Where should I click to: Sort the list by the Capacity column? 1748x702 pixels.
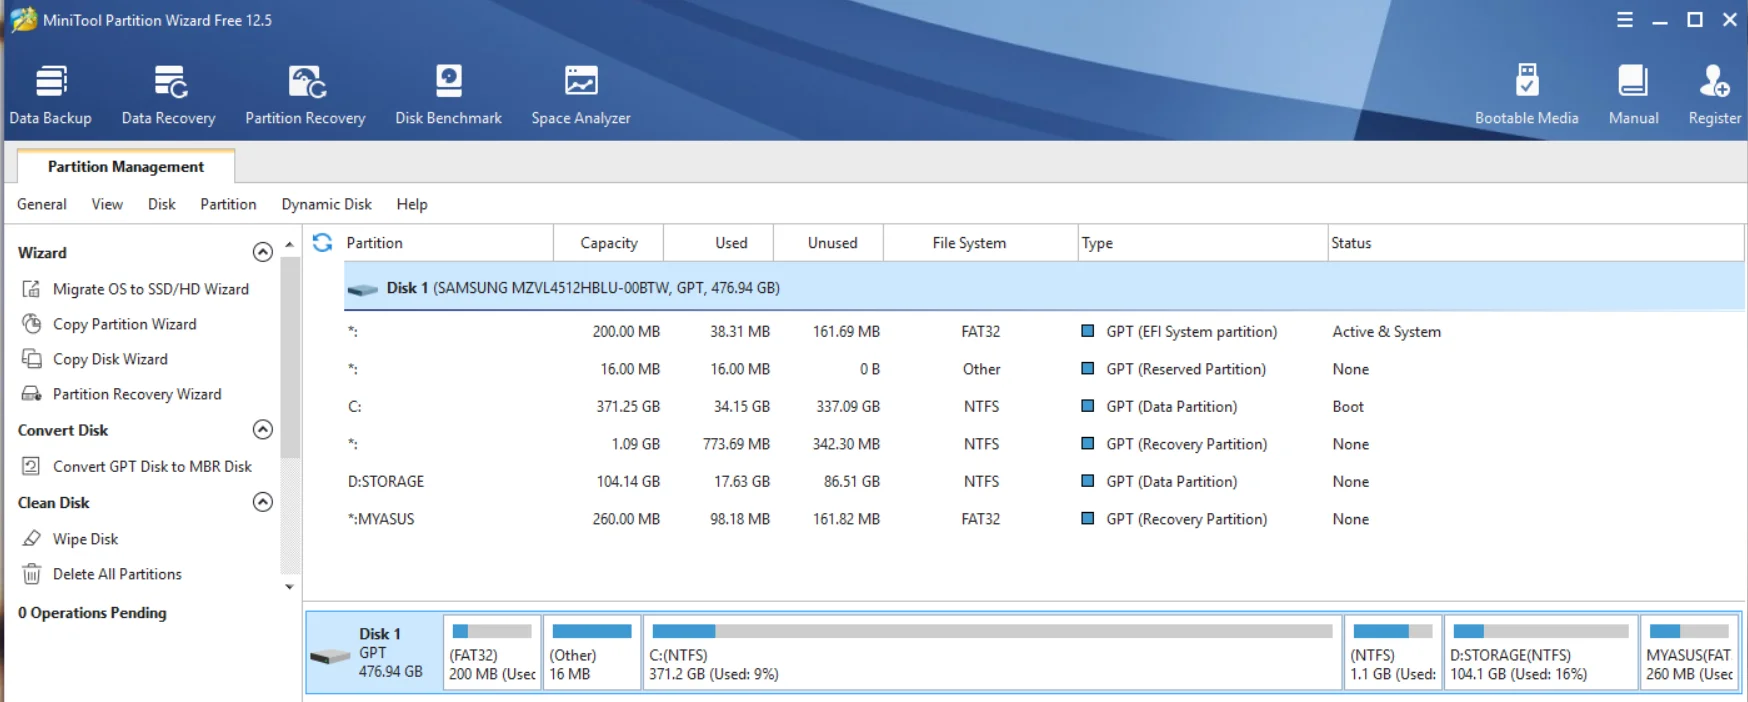click(609, 243)
